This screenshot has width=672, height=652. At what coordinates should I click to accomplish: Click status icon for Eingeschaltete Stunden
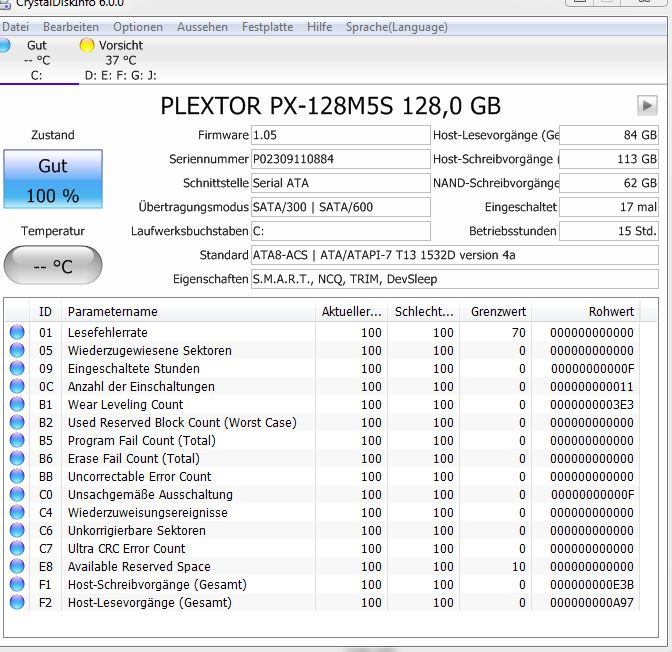pyautogui.click(x=17, y=368)
